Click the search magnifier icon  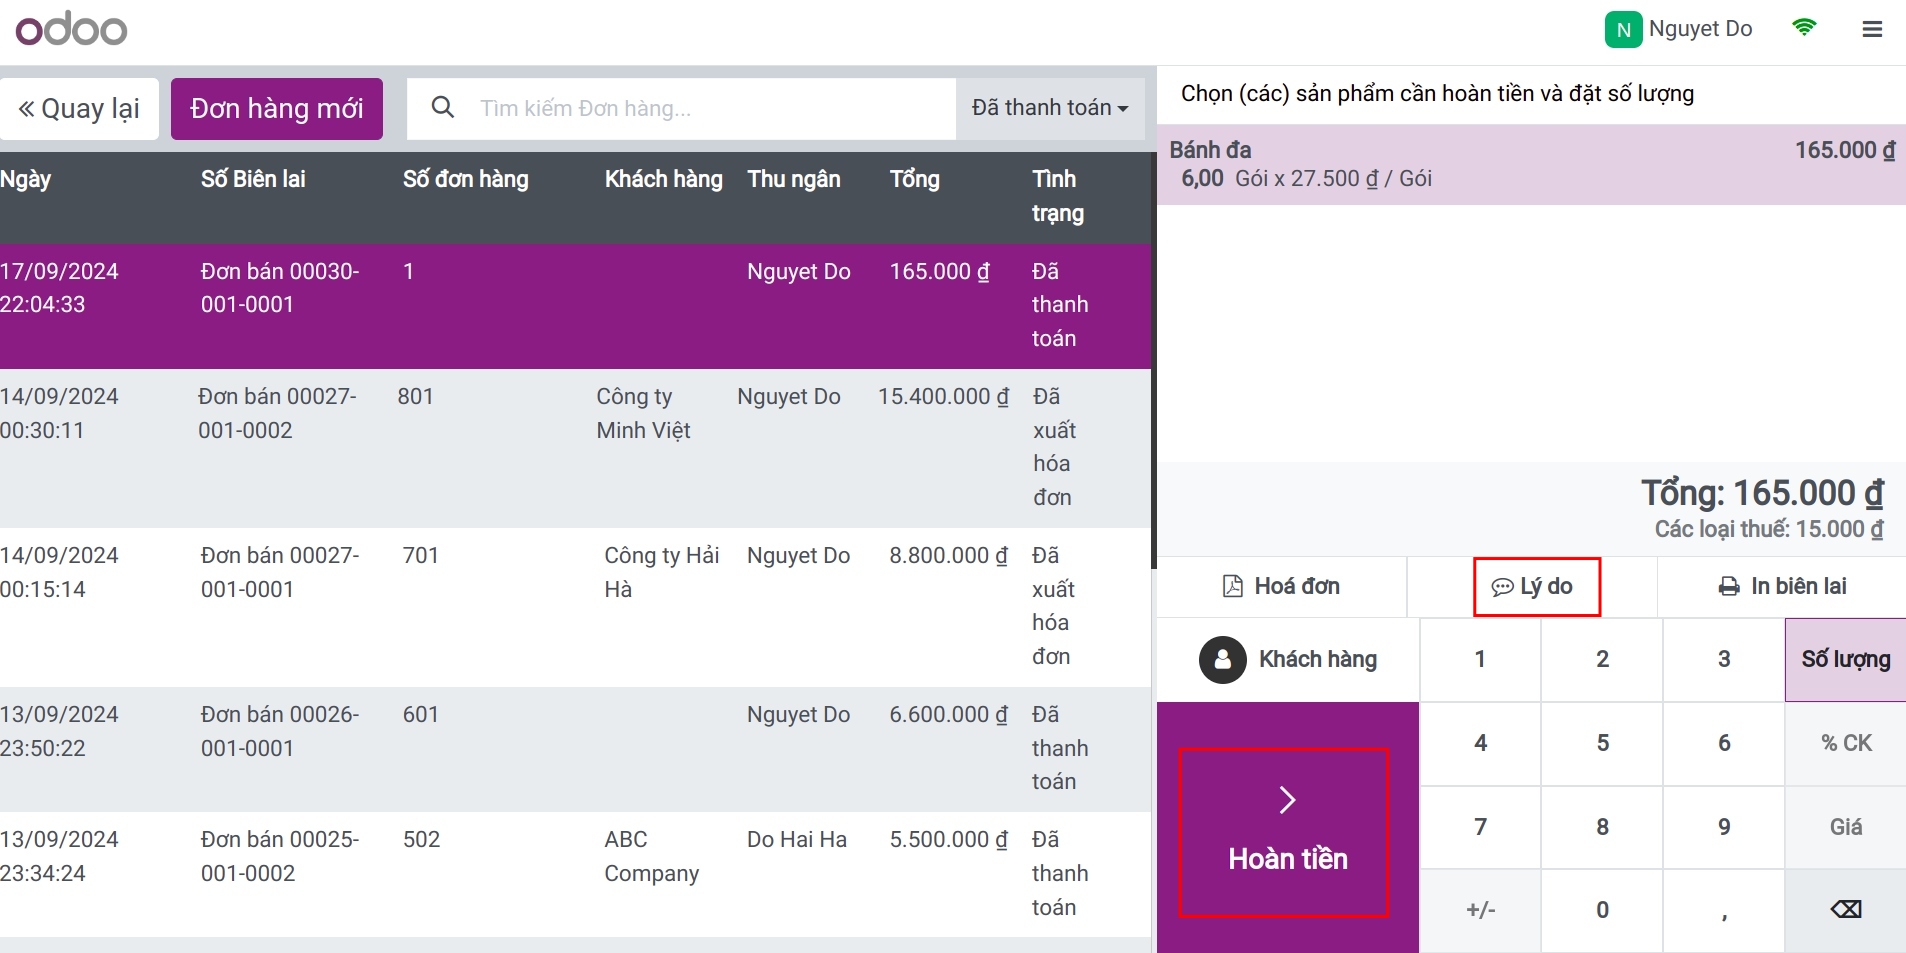coord(442,107)
